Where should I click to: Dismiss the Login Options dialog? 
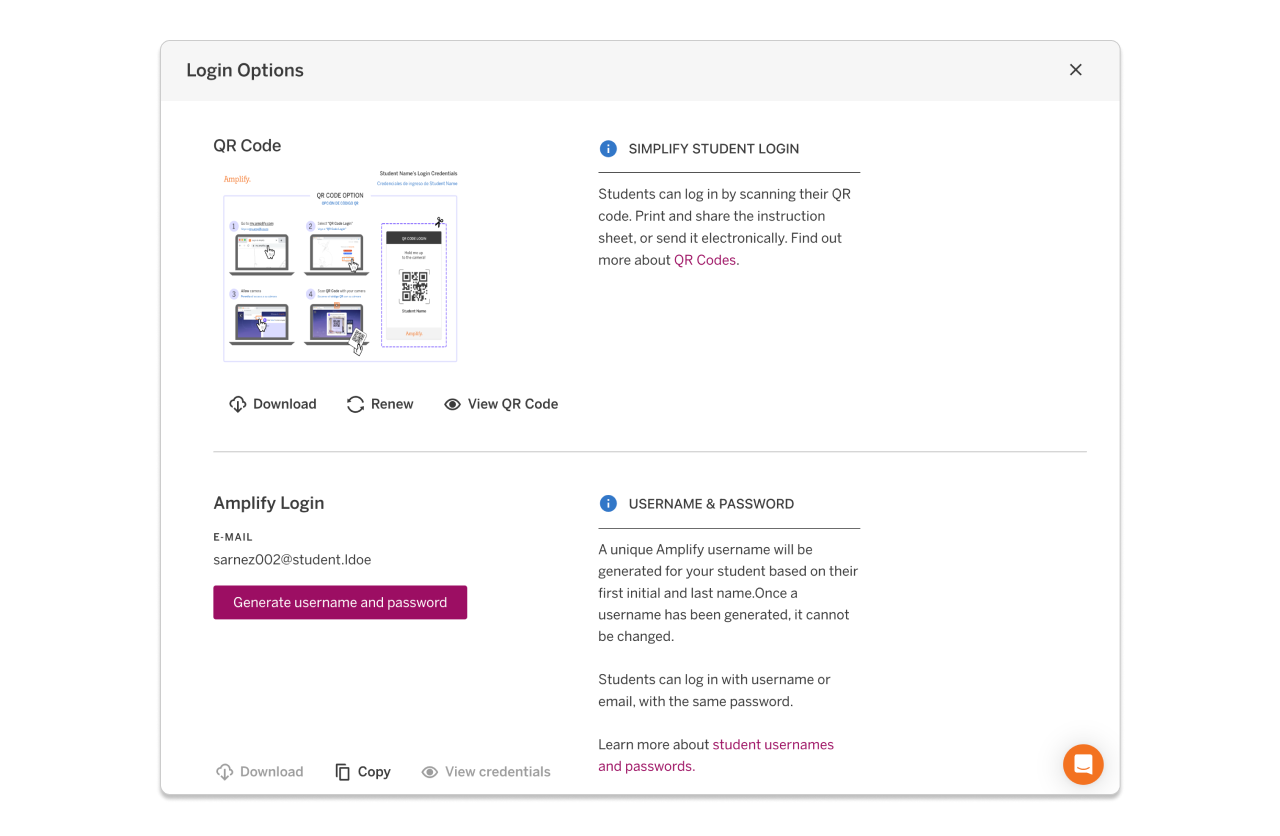[x=1075, y=69]
